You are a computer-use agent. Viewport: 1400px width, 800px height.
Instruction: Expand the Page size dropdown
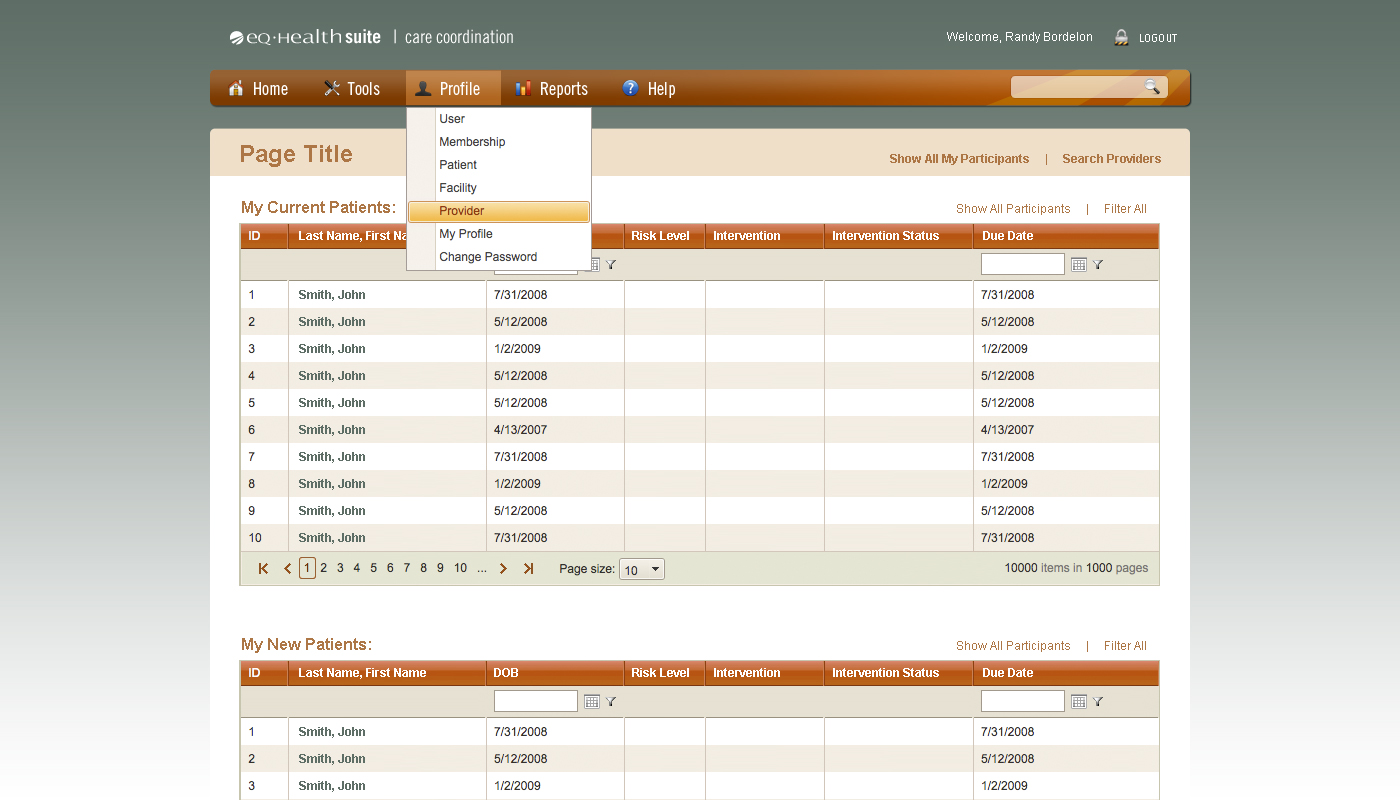point(655,569)
